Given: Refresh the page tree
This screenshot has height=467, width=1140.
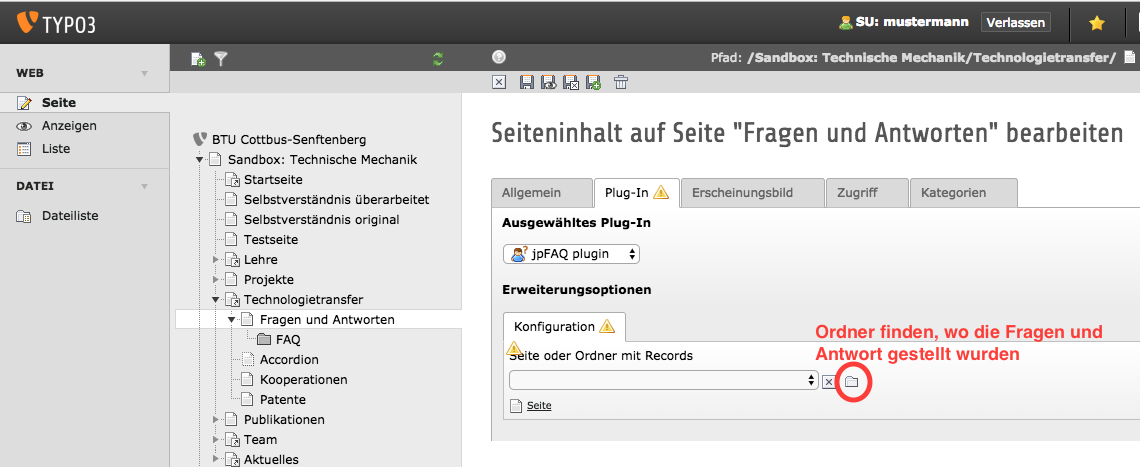Looking at the screenshot, I should point(437,60).
